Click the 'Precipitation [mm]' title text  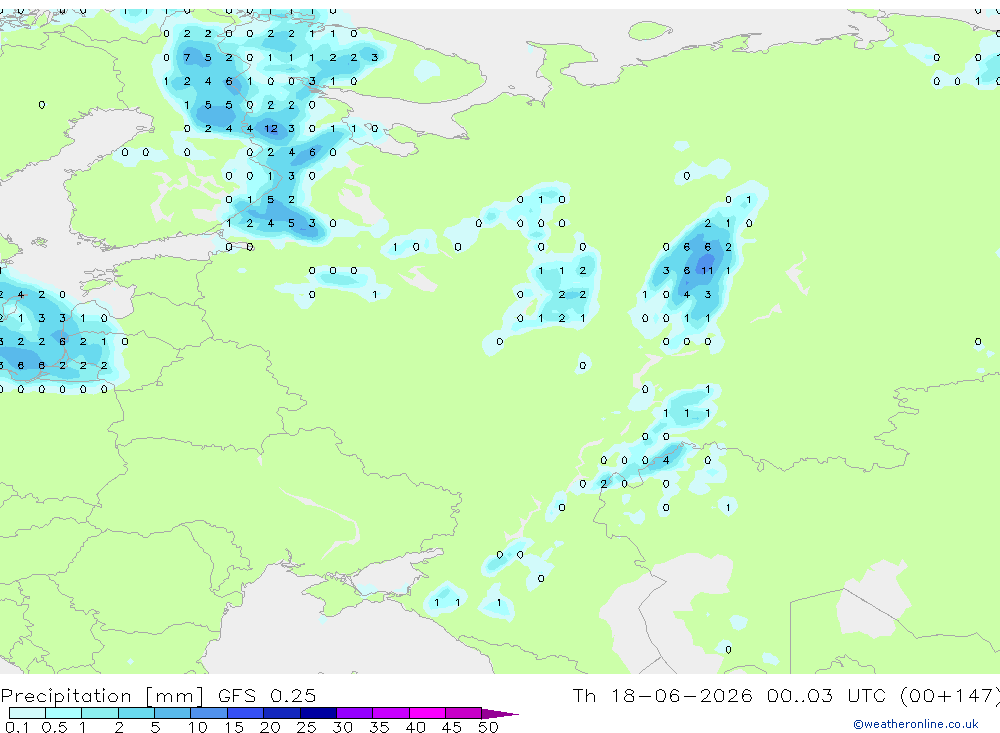pyautogui.click(x=103, y=695)
